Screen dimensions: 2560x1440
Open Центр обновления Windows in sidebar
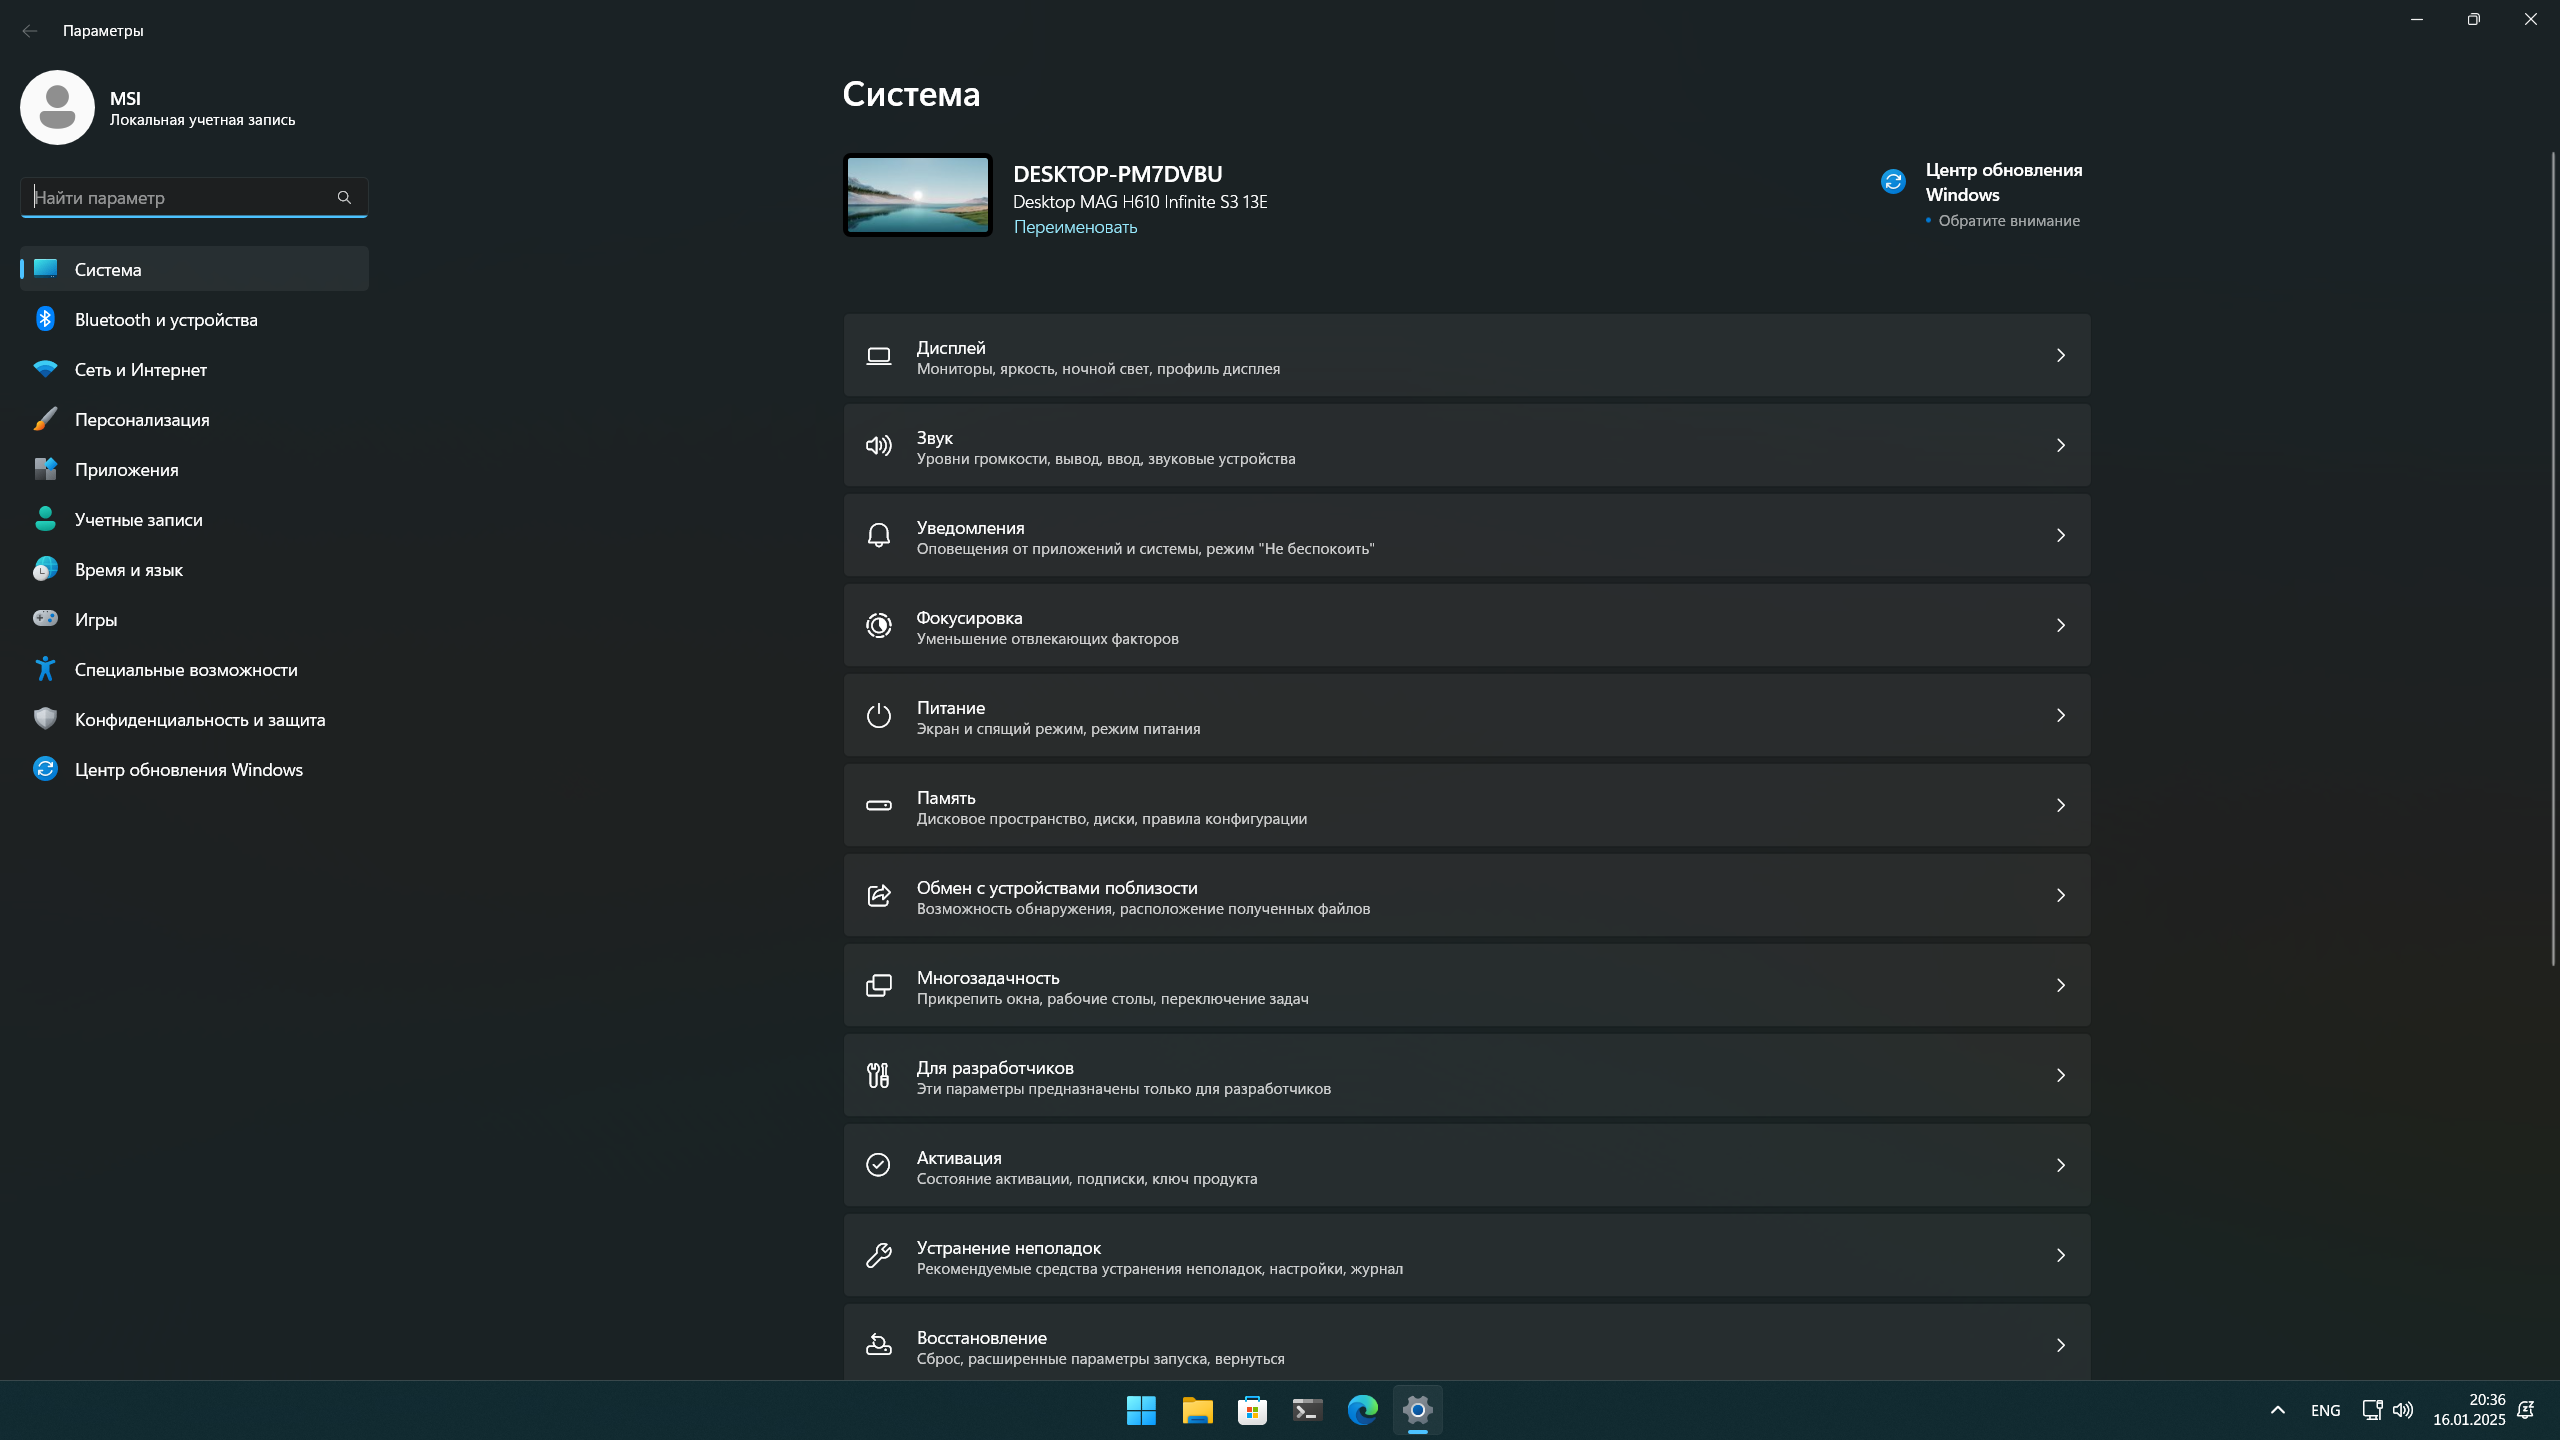(x=194, y=769)
